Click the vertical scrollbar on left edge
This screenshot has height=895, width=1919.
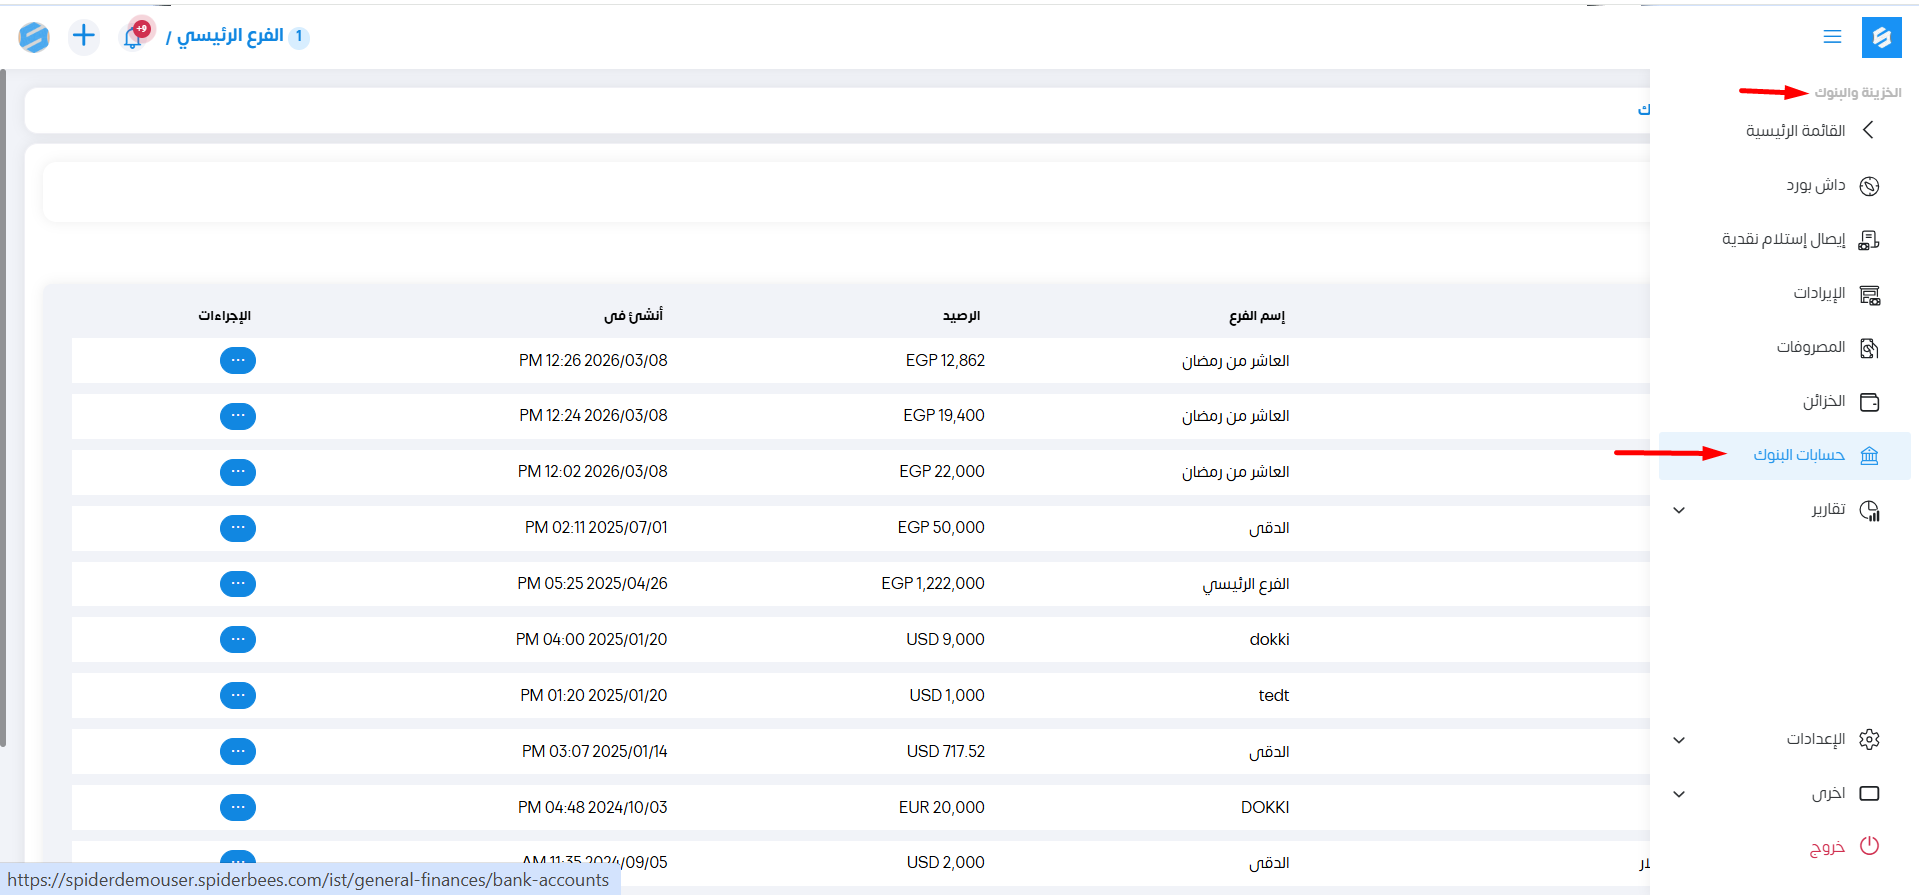[x=3, y=400]
